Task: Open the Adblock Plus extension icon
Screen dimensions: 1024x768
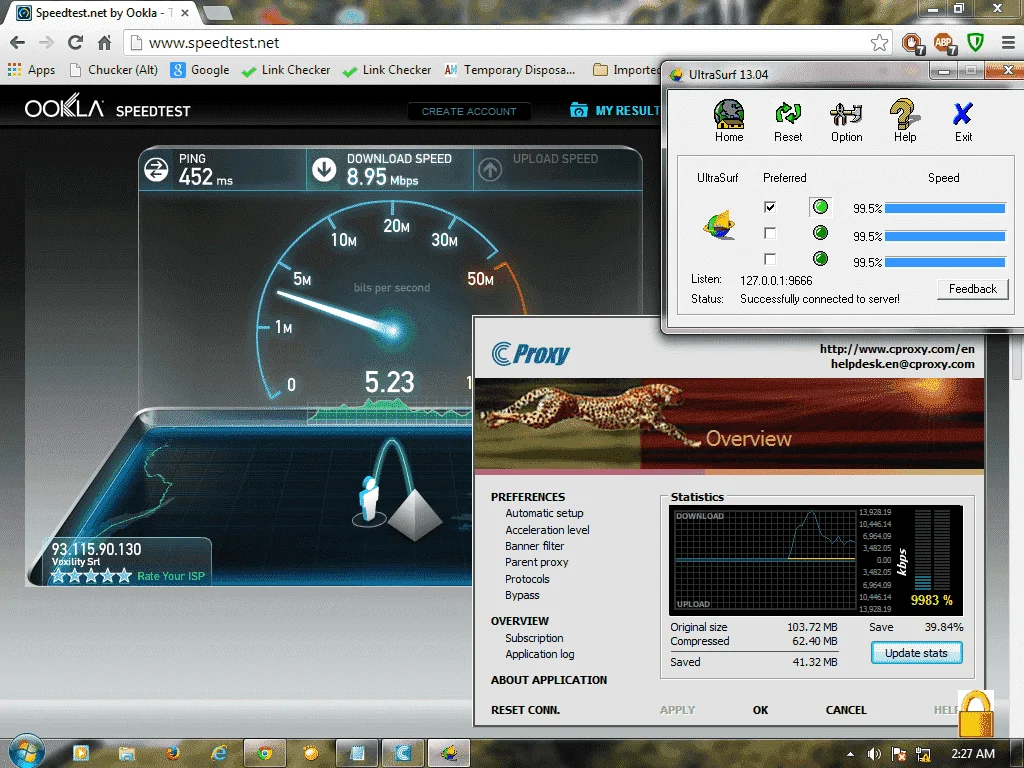Action: point(944,43)
